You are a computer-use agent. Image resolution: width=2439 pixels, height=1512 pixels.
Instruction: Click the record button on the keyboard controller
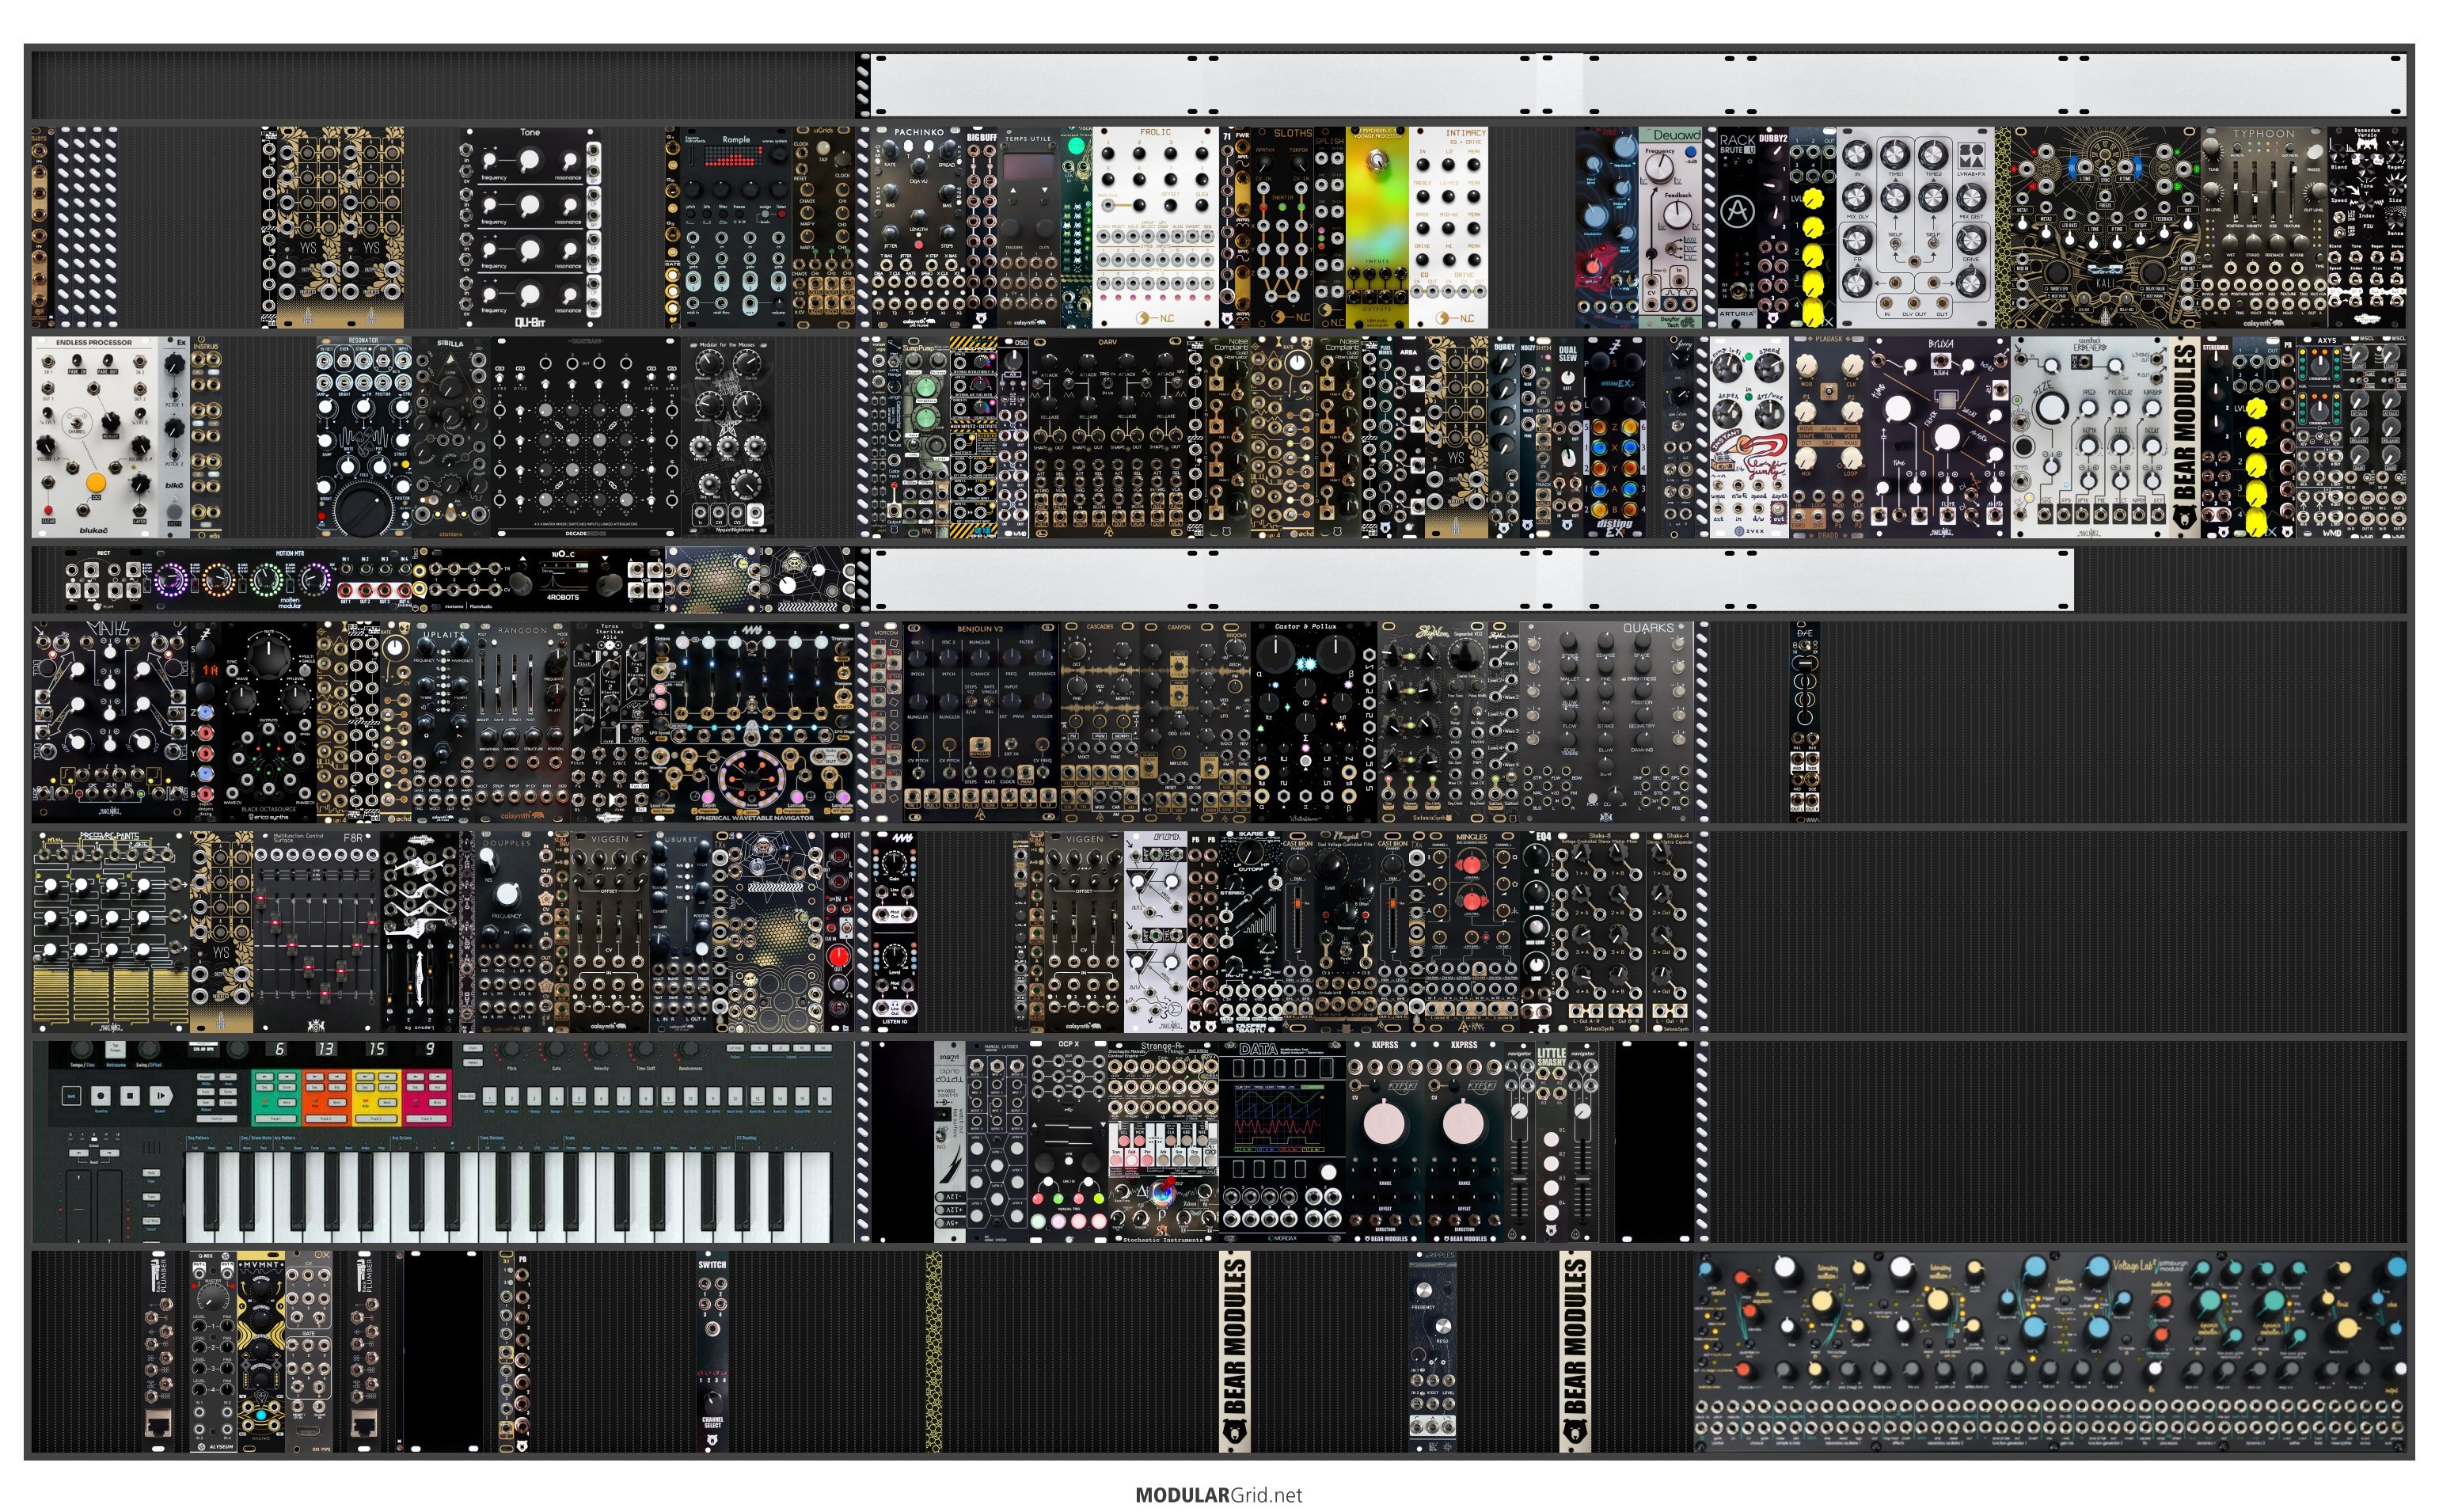(100, 1096)
